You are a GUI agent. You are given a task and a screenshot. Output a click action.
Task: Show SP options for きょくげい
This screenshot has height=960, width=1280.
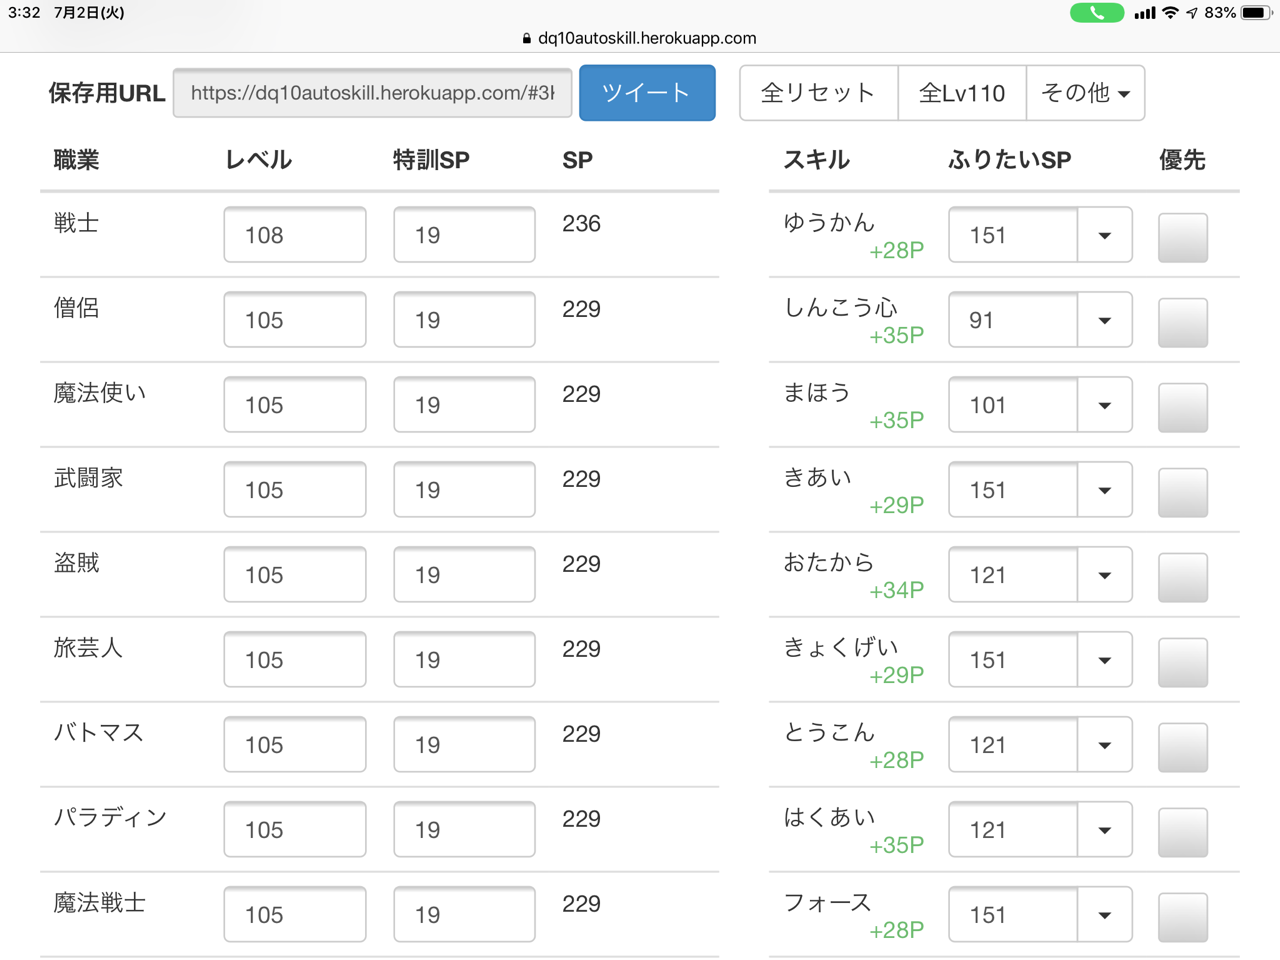click(x=1105, y=660)
